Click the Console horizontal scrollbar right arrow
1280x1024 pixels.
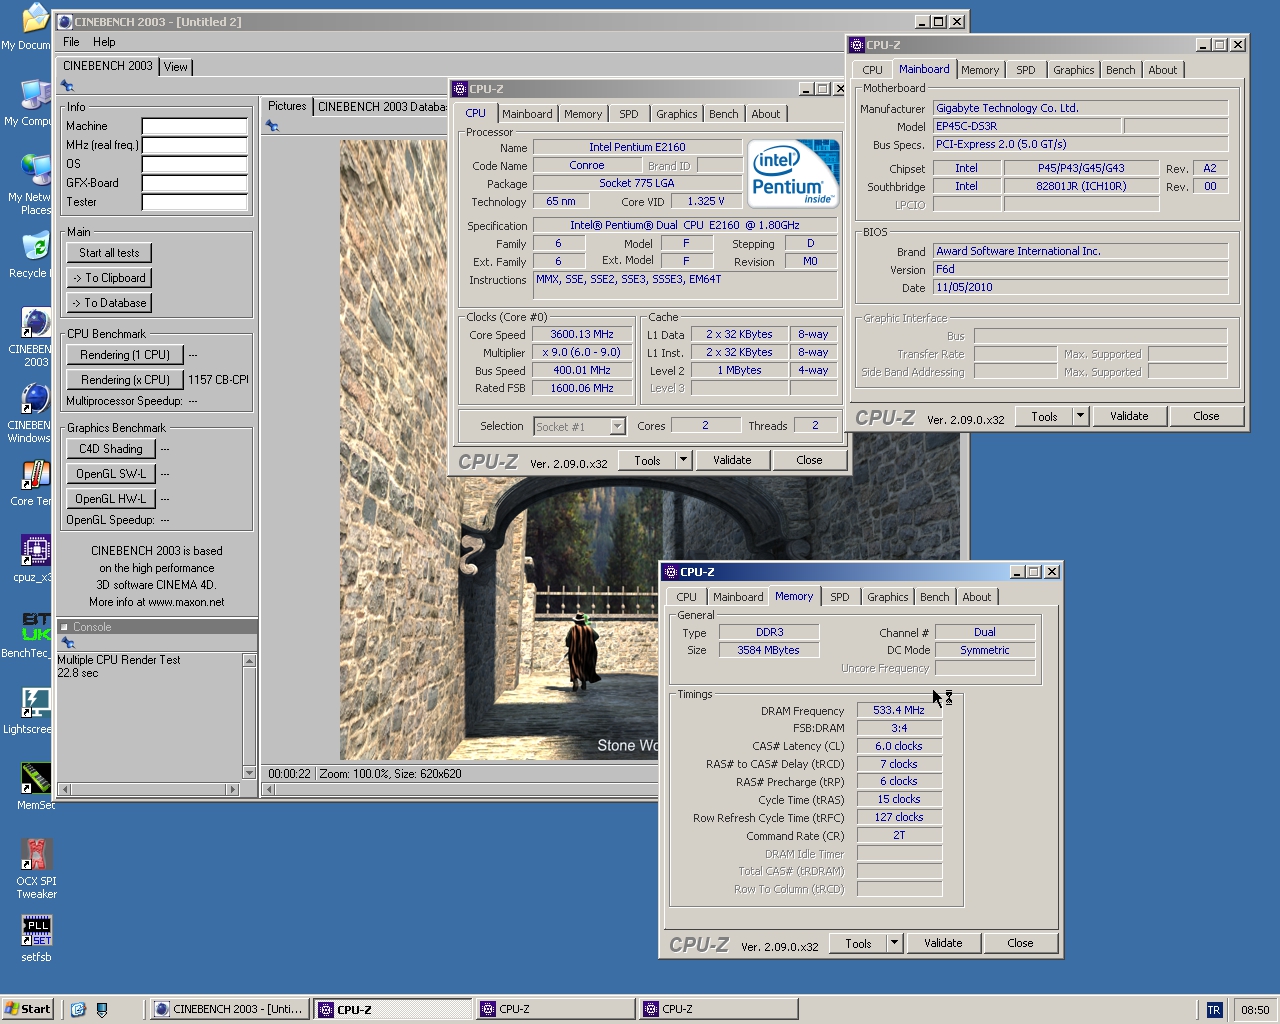pos(233,789)
